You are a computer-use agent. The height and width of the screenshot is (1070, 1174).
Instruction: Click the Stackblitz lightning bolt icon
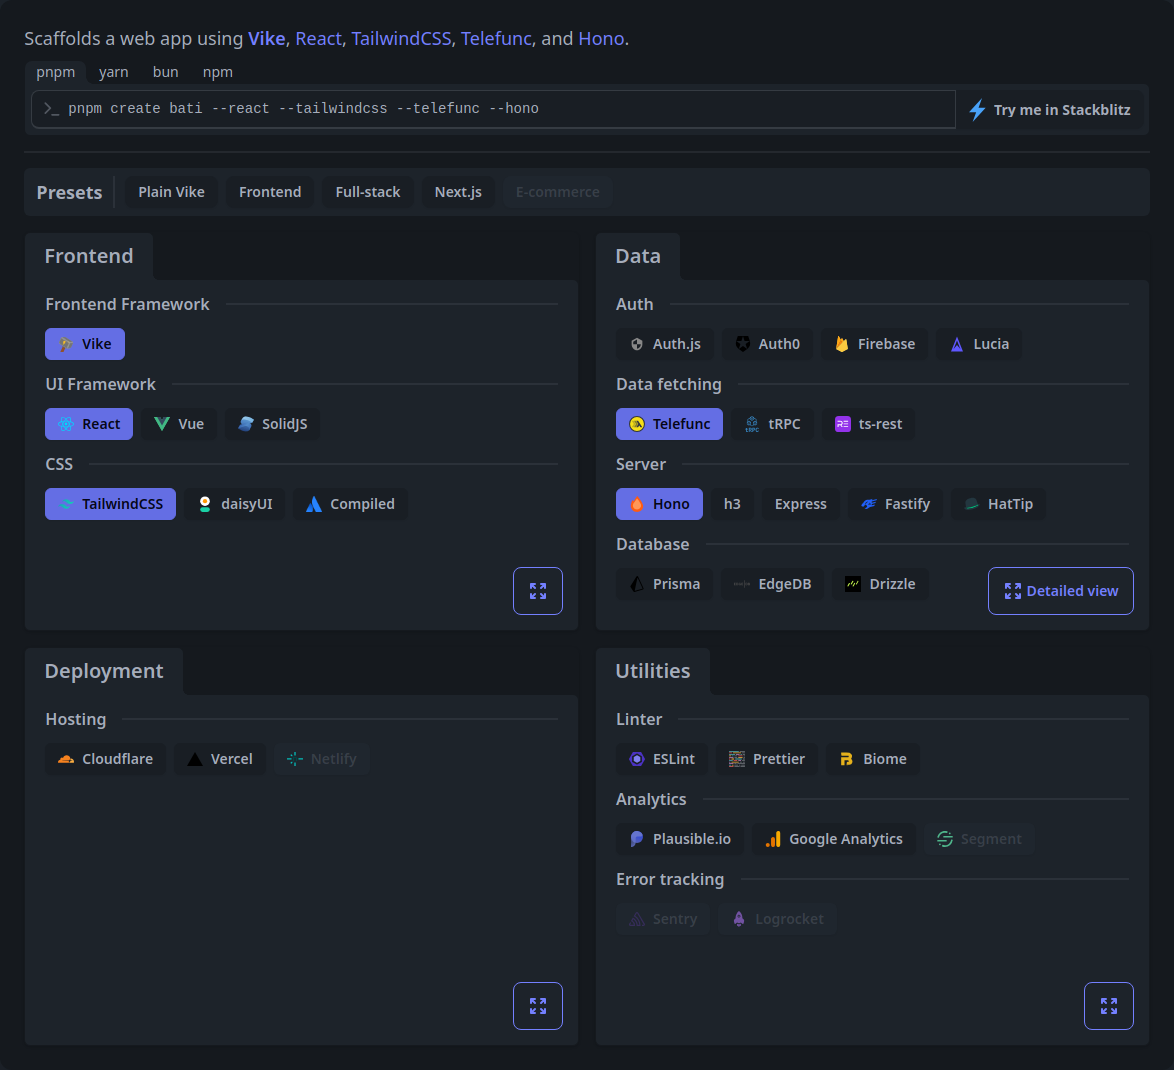[977, 109]
